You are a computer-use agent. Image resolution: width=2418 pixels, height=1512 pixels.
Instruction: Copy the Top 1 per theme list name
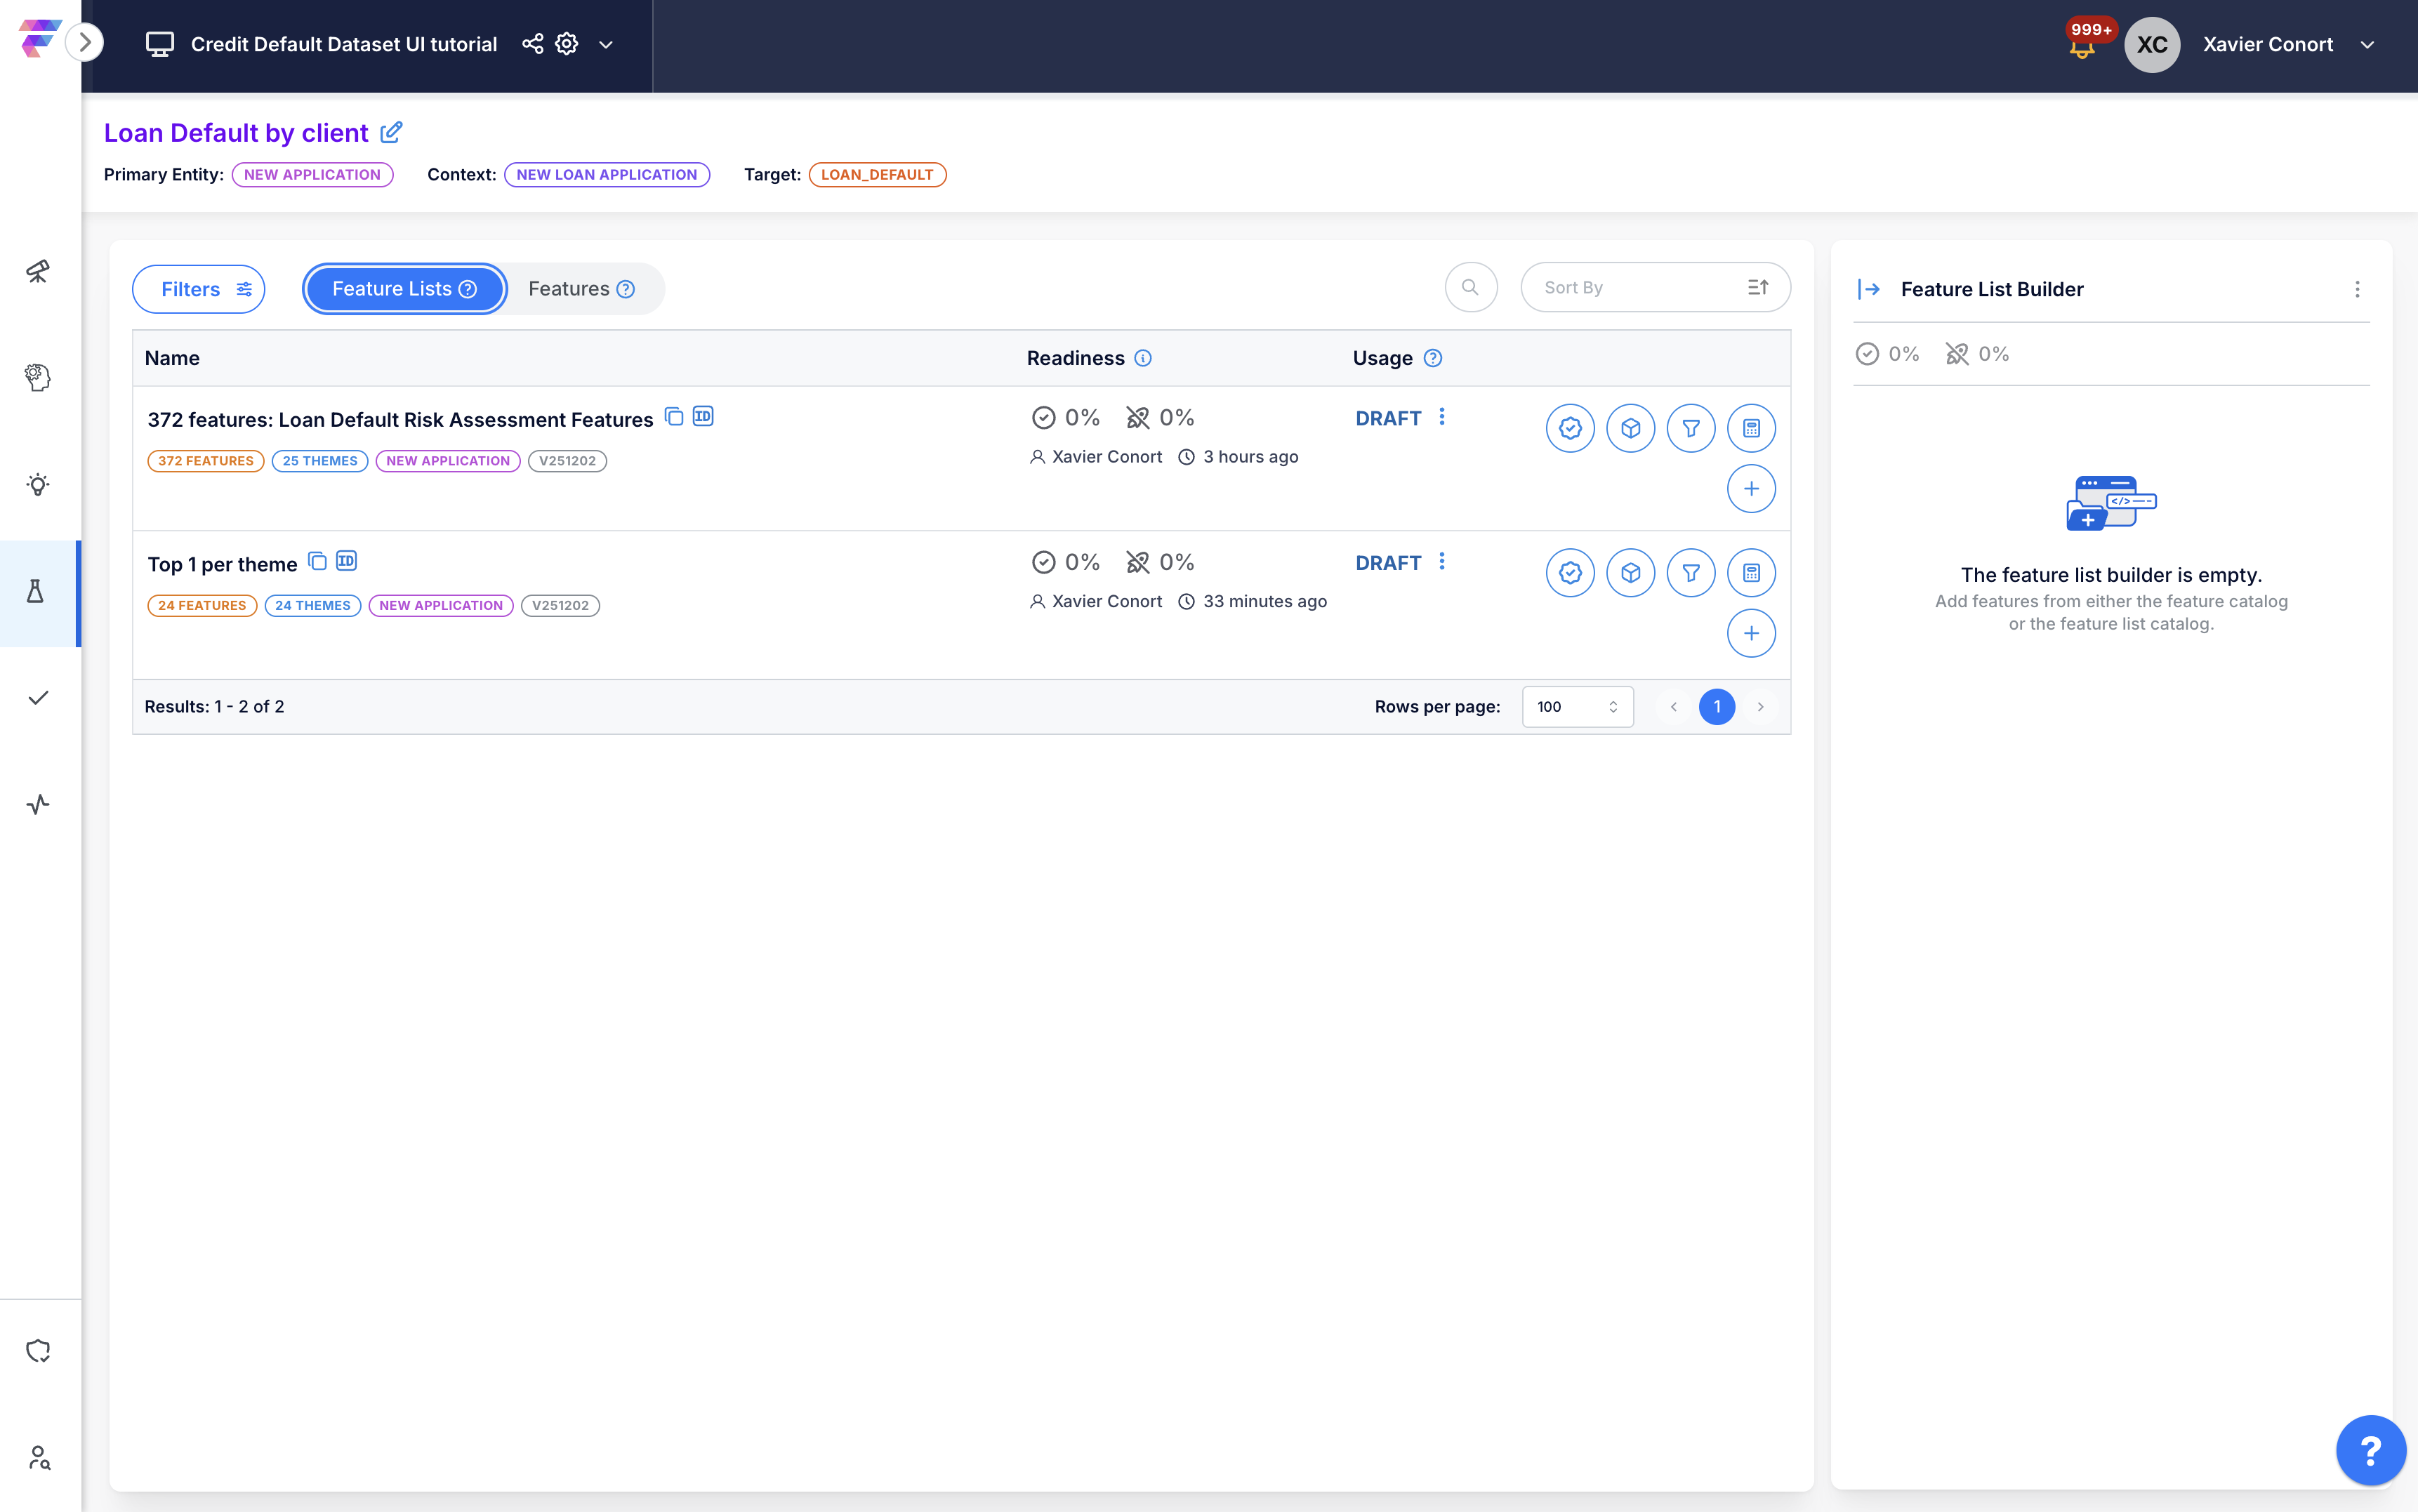pyautogui.click(x=317, y=561)
